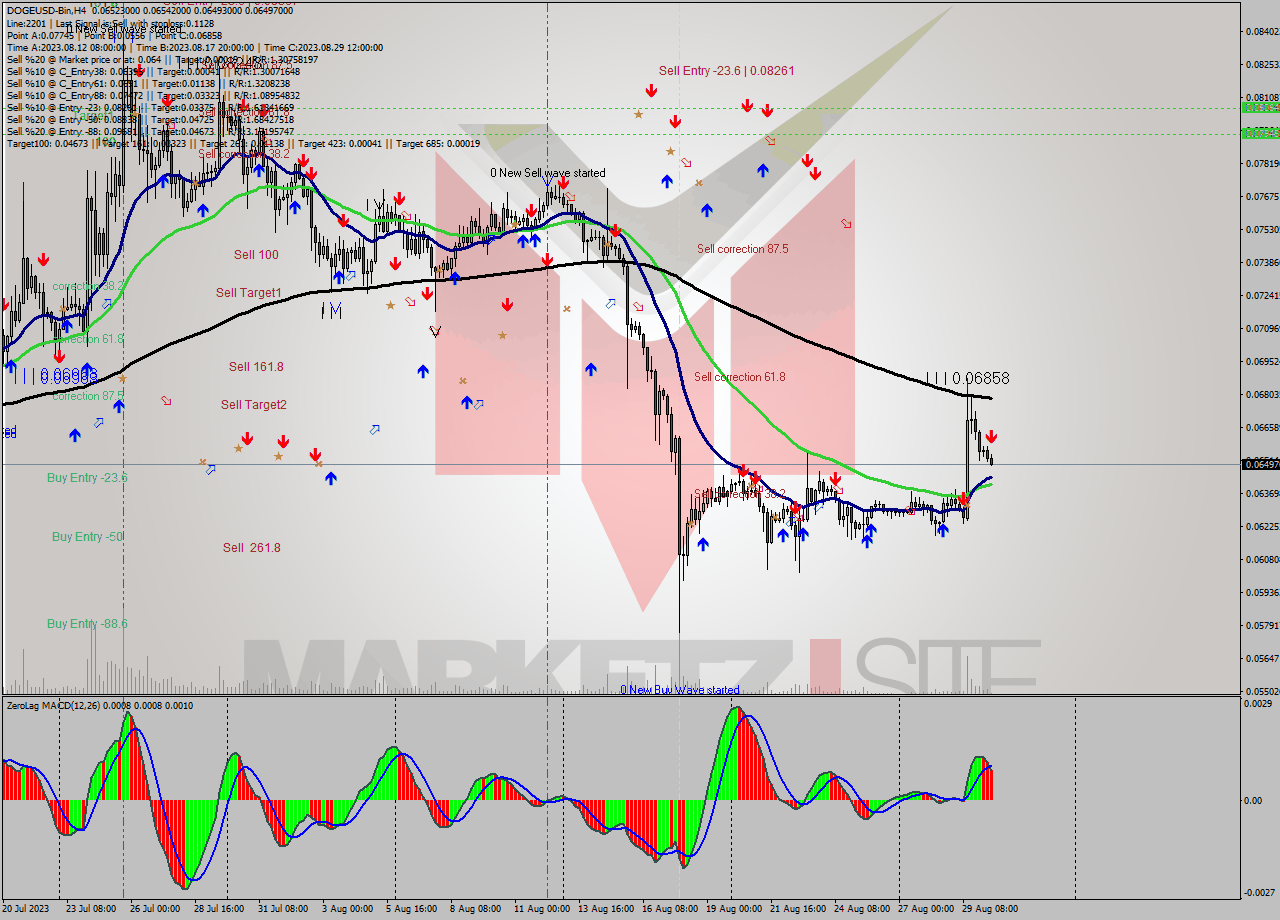The image size is (1280, 920).
Task: Click the 'I I I 0.06858' price label
Action: tap(967, 379)
